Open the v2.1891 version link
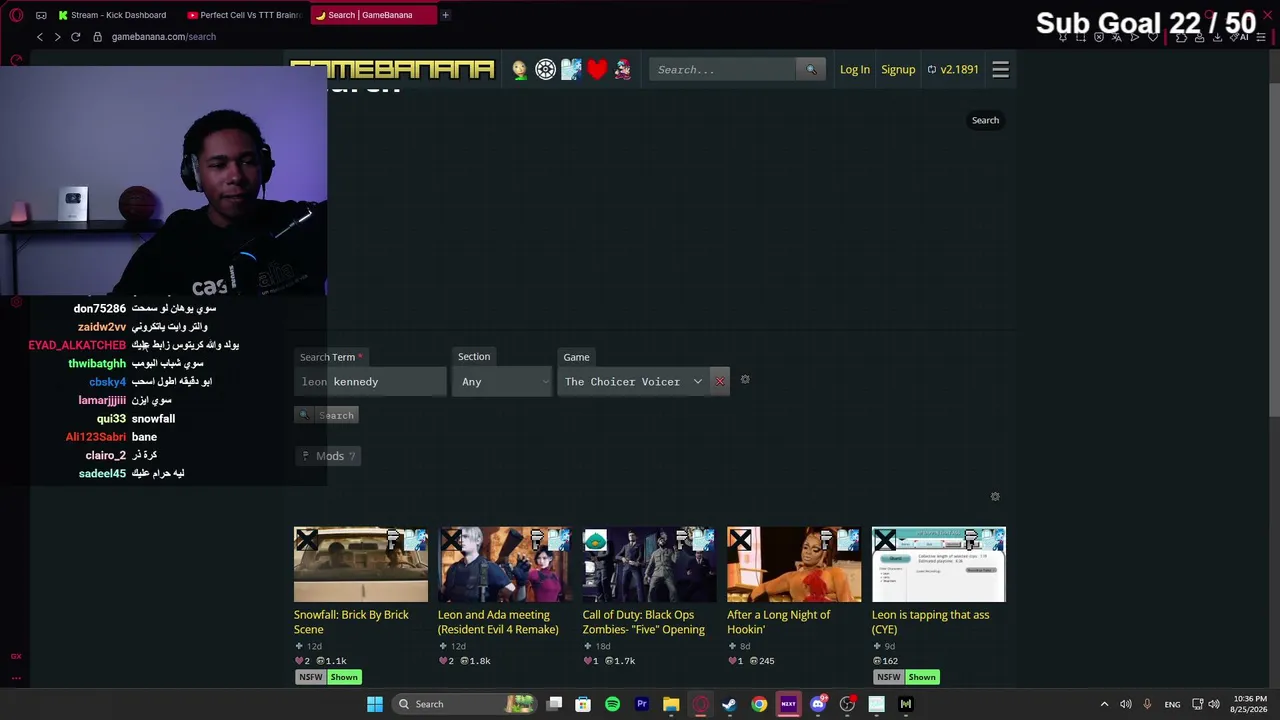1280x720 pixels. (953, 69)
